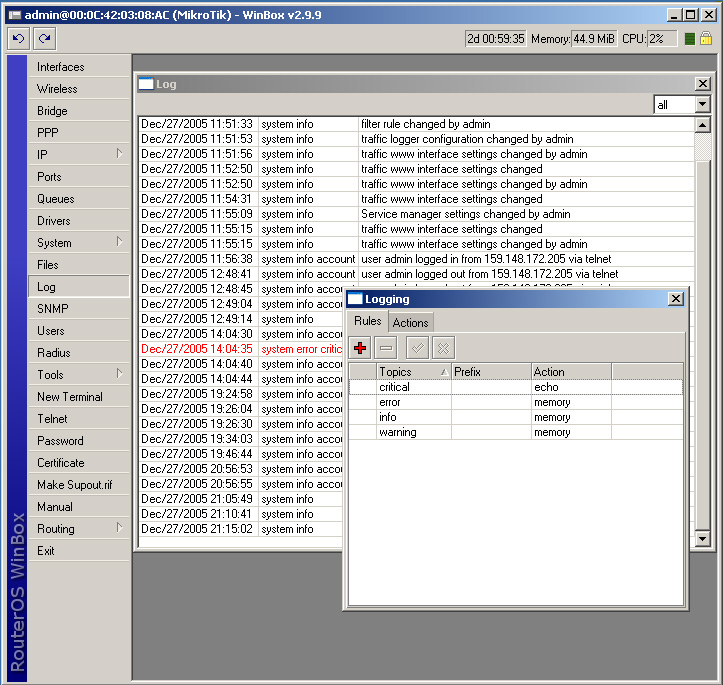Sort rules by the Topics column header
This screenshot has height=685, width=723.
(x=412, y=372)
